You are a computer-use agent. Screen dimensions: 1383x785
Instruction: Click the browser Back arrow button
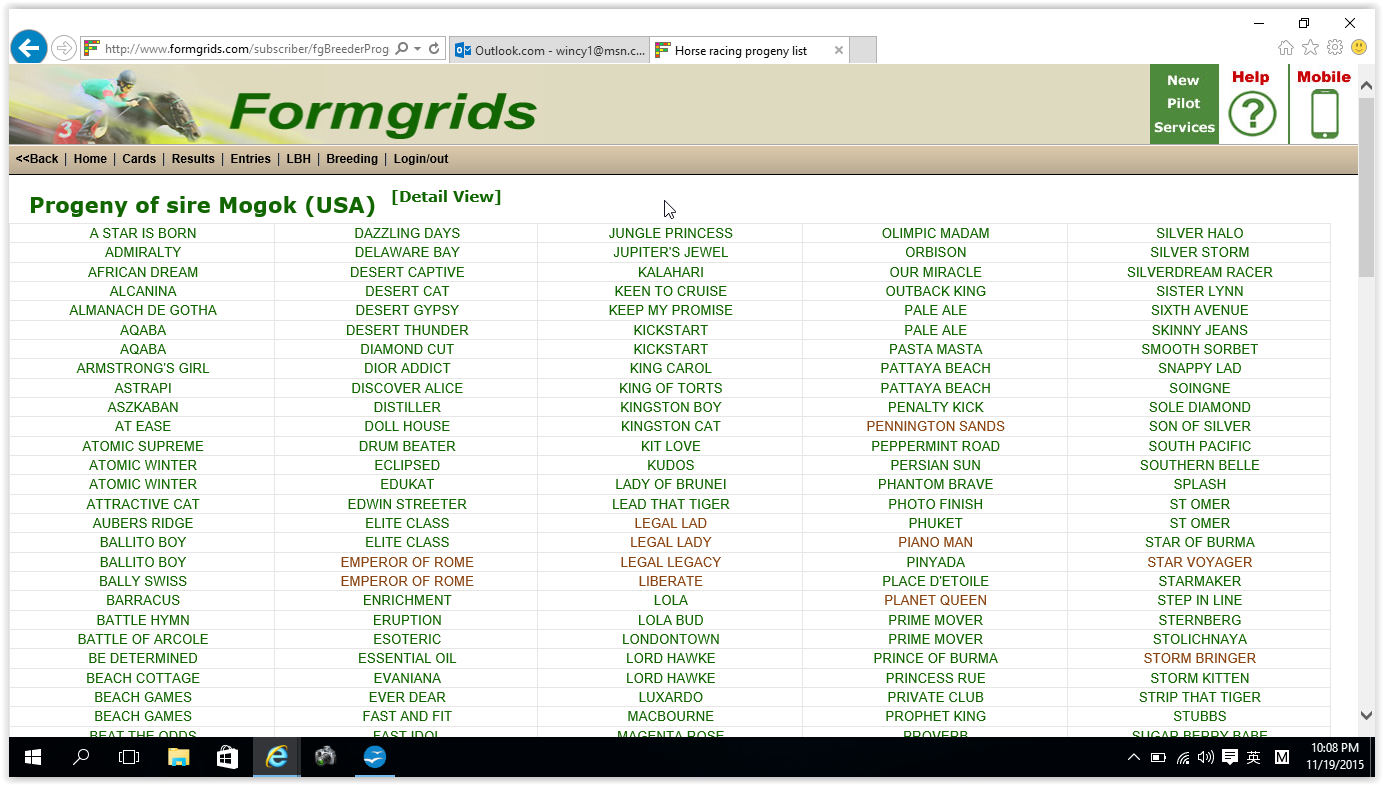tap(29, 47)
